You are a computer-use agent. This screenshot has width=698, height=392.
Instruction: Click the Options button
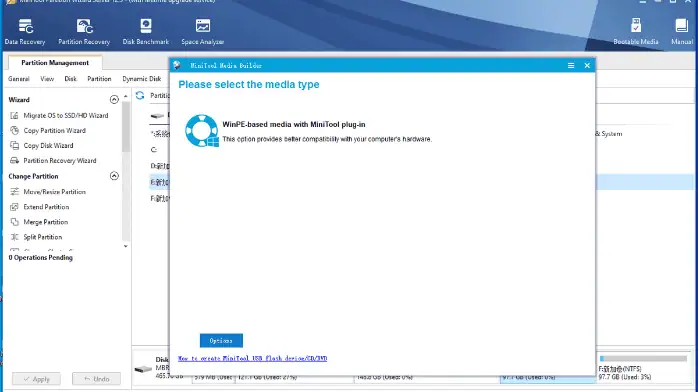coord(221,341)
